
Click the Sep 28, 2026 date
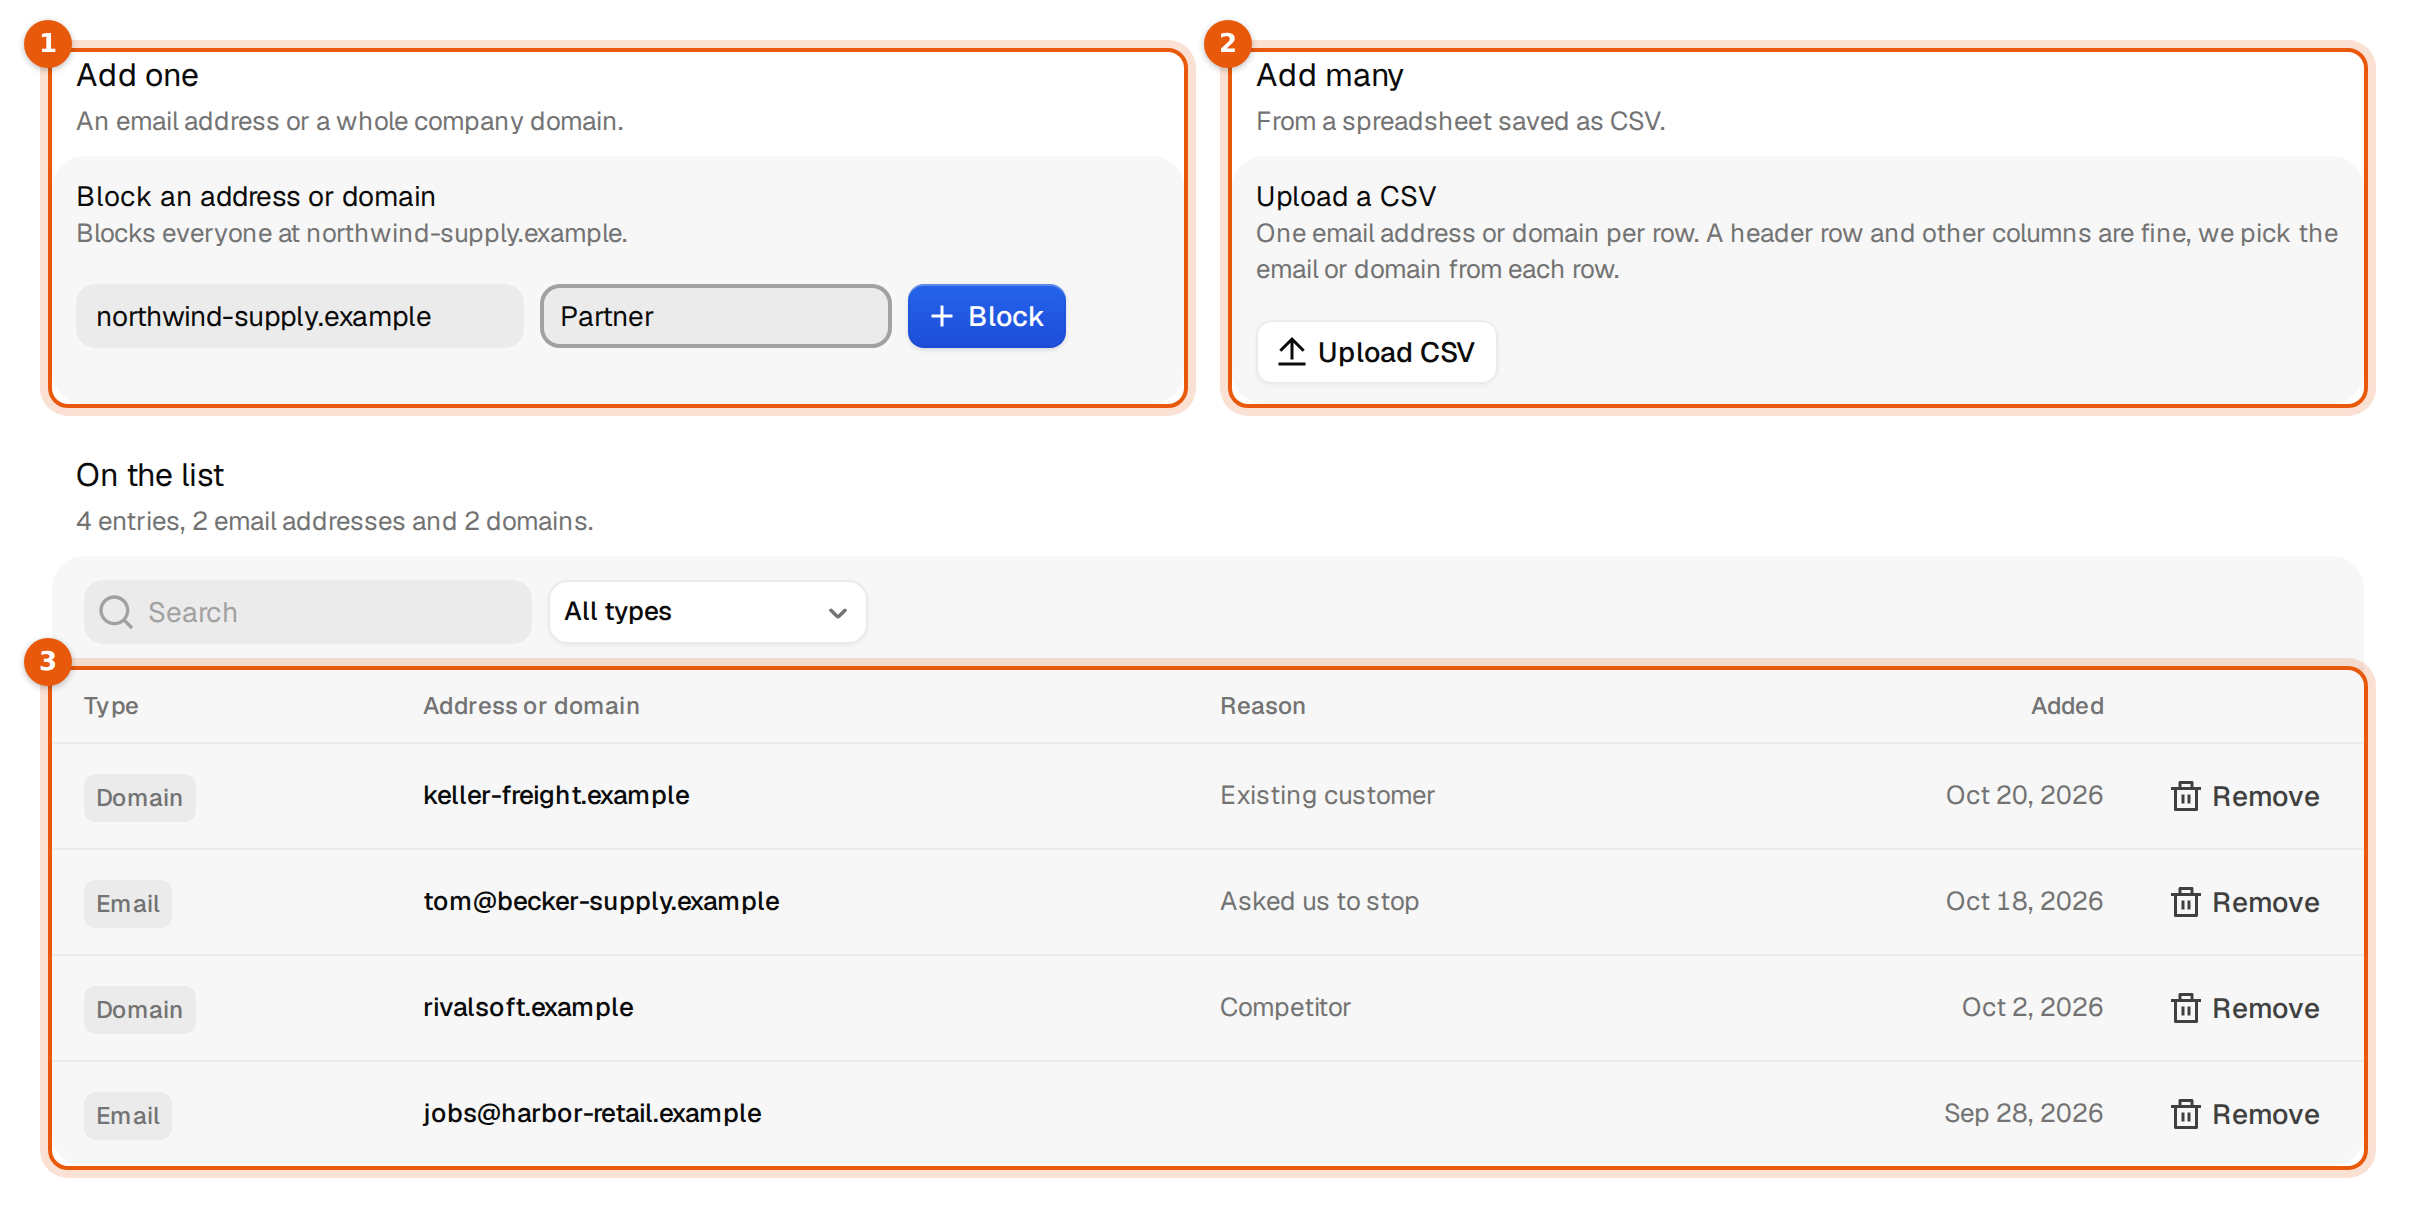(2023, 1113)
